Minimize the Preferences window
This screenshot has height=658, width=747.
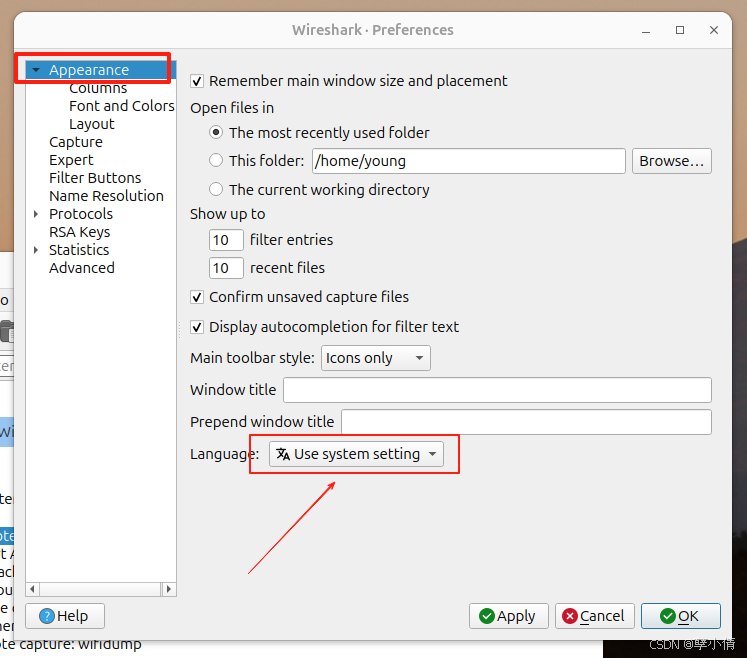pyautogui.click(x=646, y=31)
